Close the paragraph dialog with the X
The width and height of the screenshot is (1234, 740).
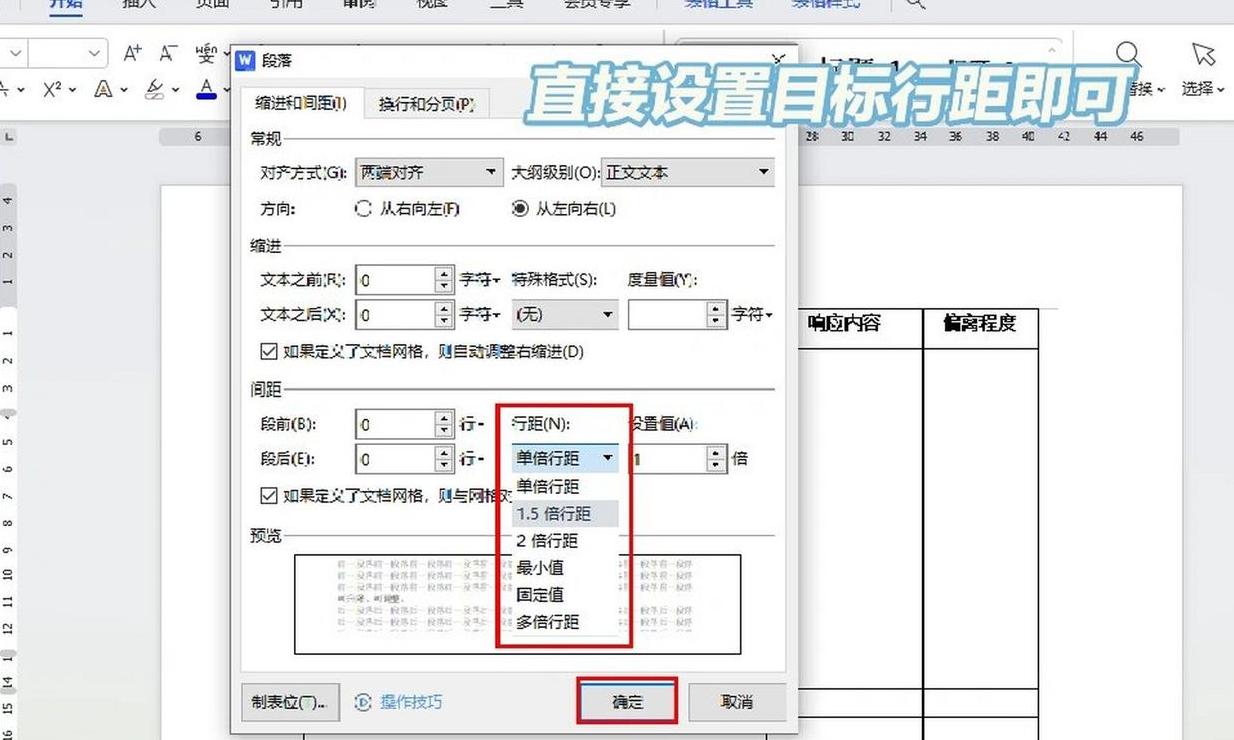click(780, 60)
